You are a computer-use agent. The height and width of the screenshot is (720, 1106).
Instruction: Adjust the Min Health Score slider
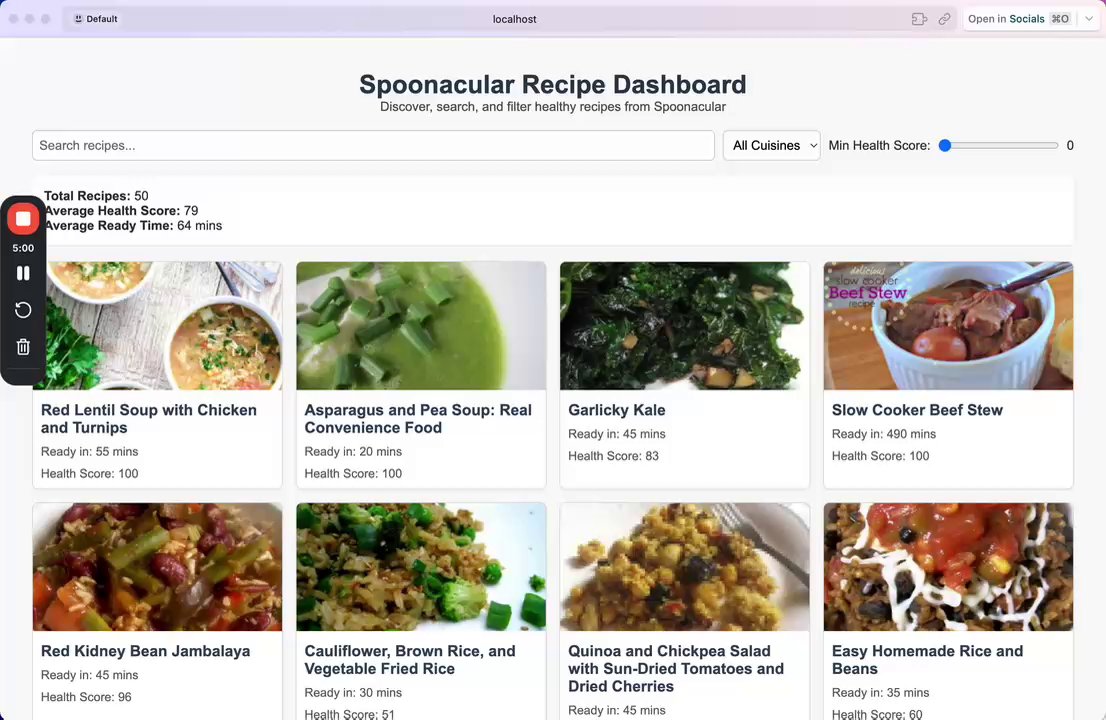point(1001,145)
